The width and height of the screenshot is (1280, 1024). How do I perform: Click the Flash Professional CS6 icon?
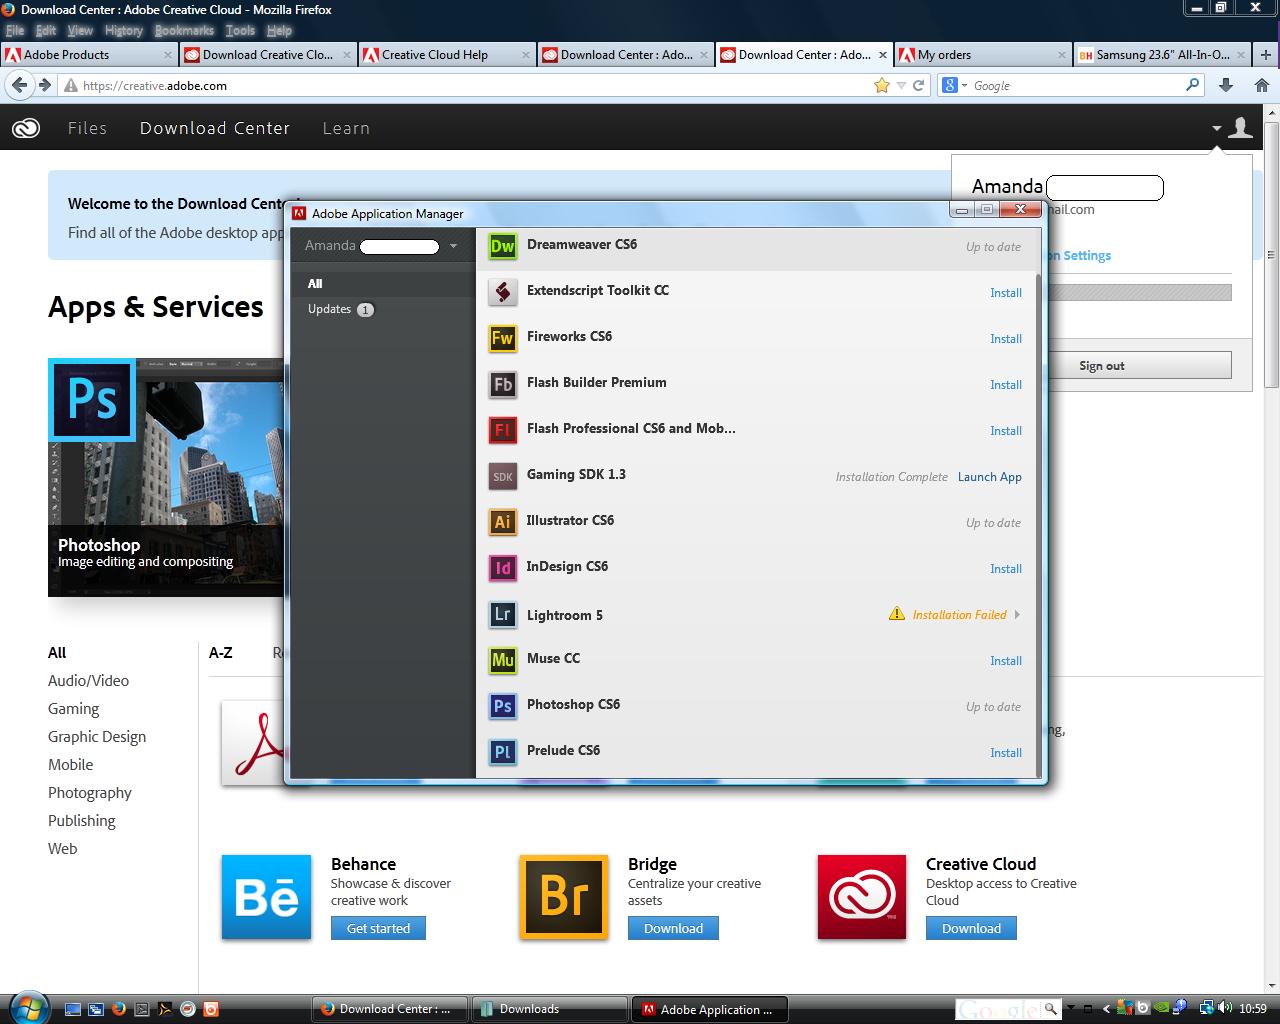click(502, 430)
